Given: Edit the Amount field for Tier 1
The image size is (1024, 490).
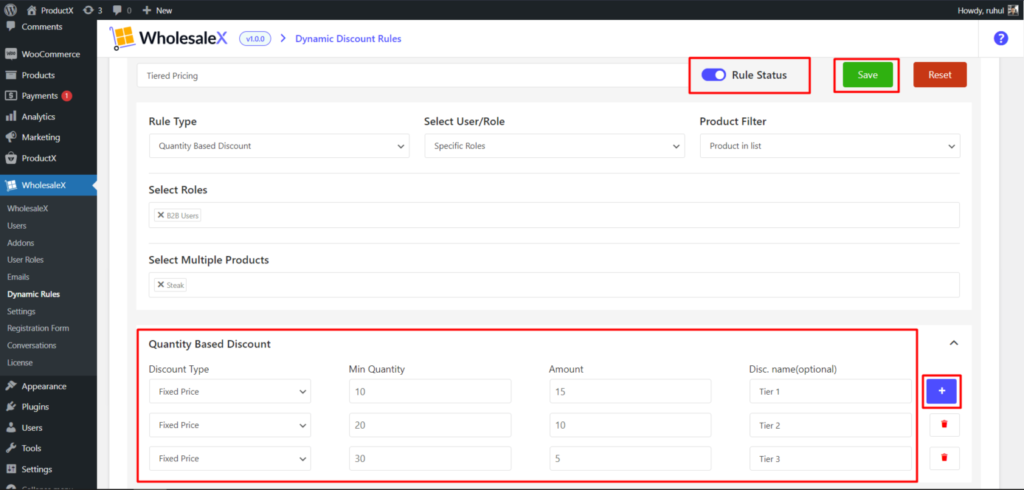Looking at the screenshot, I should (x=630, y=391).
